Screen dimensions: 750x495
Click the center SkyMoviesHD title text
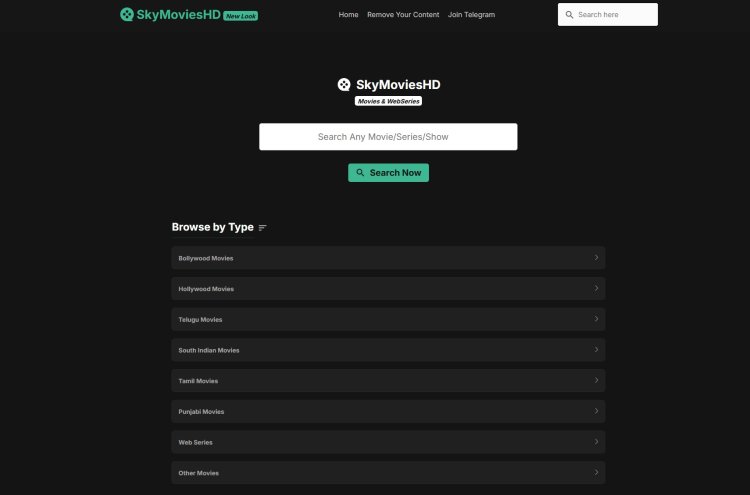[398, 85]
